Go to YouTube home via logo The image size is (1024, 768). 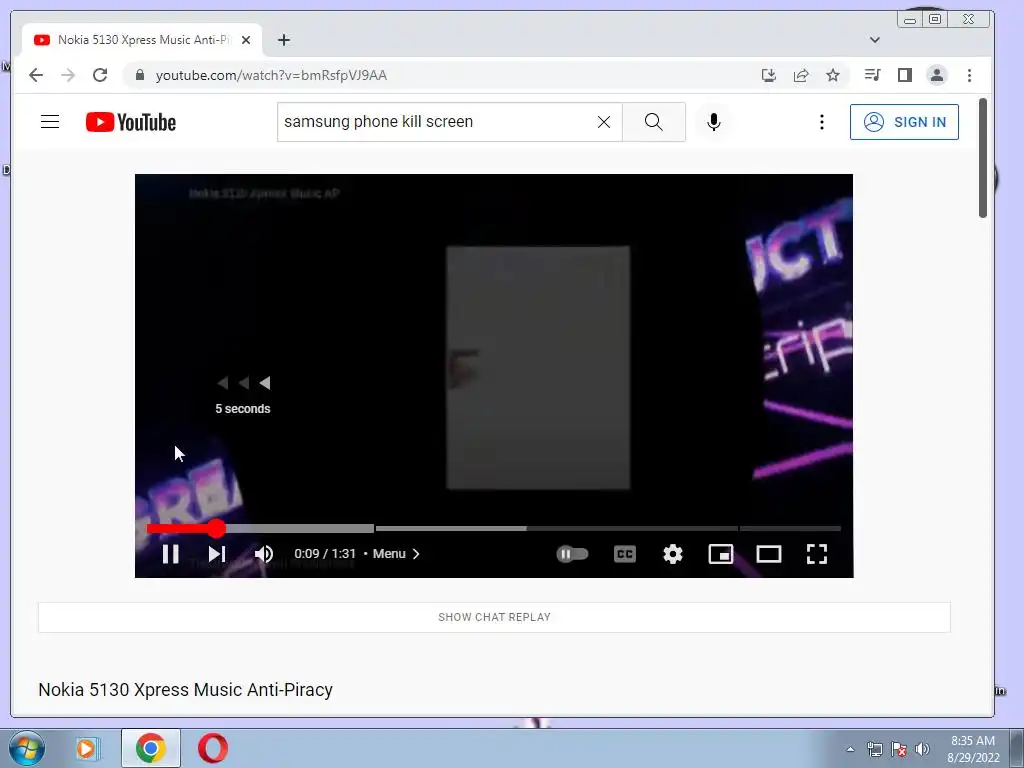(131, 122)
